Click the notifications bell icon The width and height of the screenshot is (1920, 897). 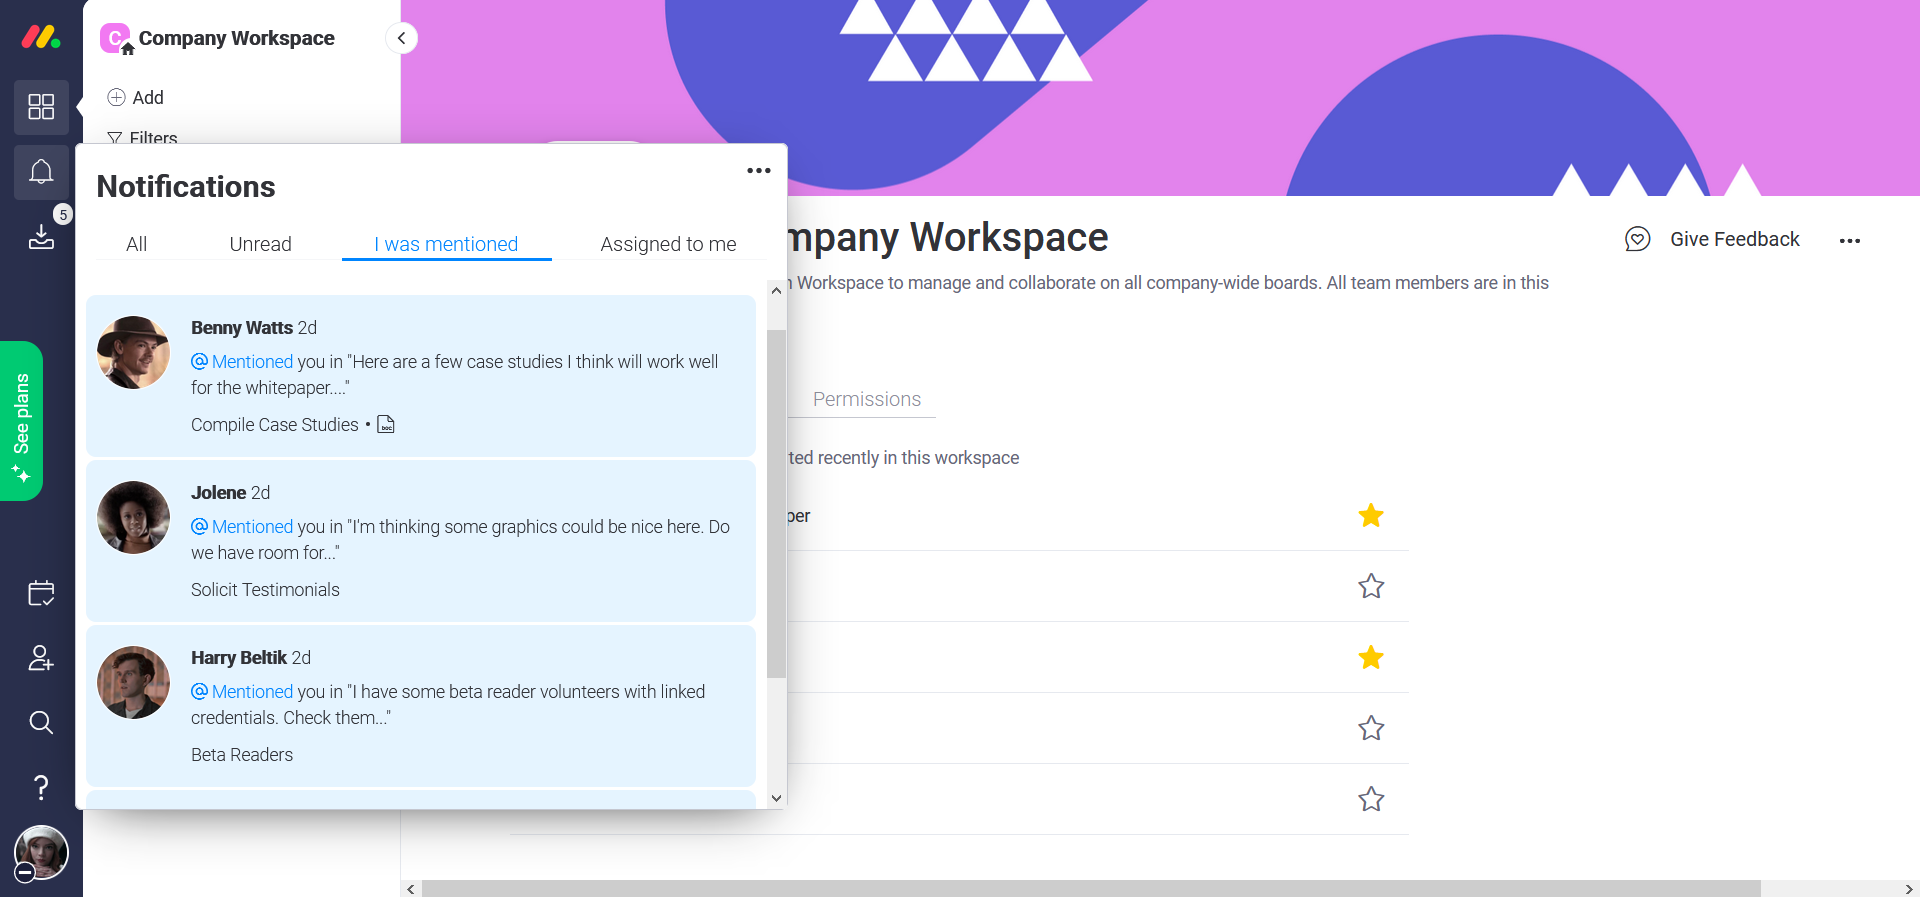[41, 172]
